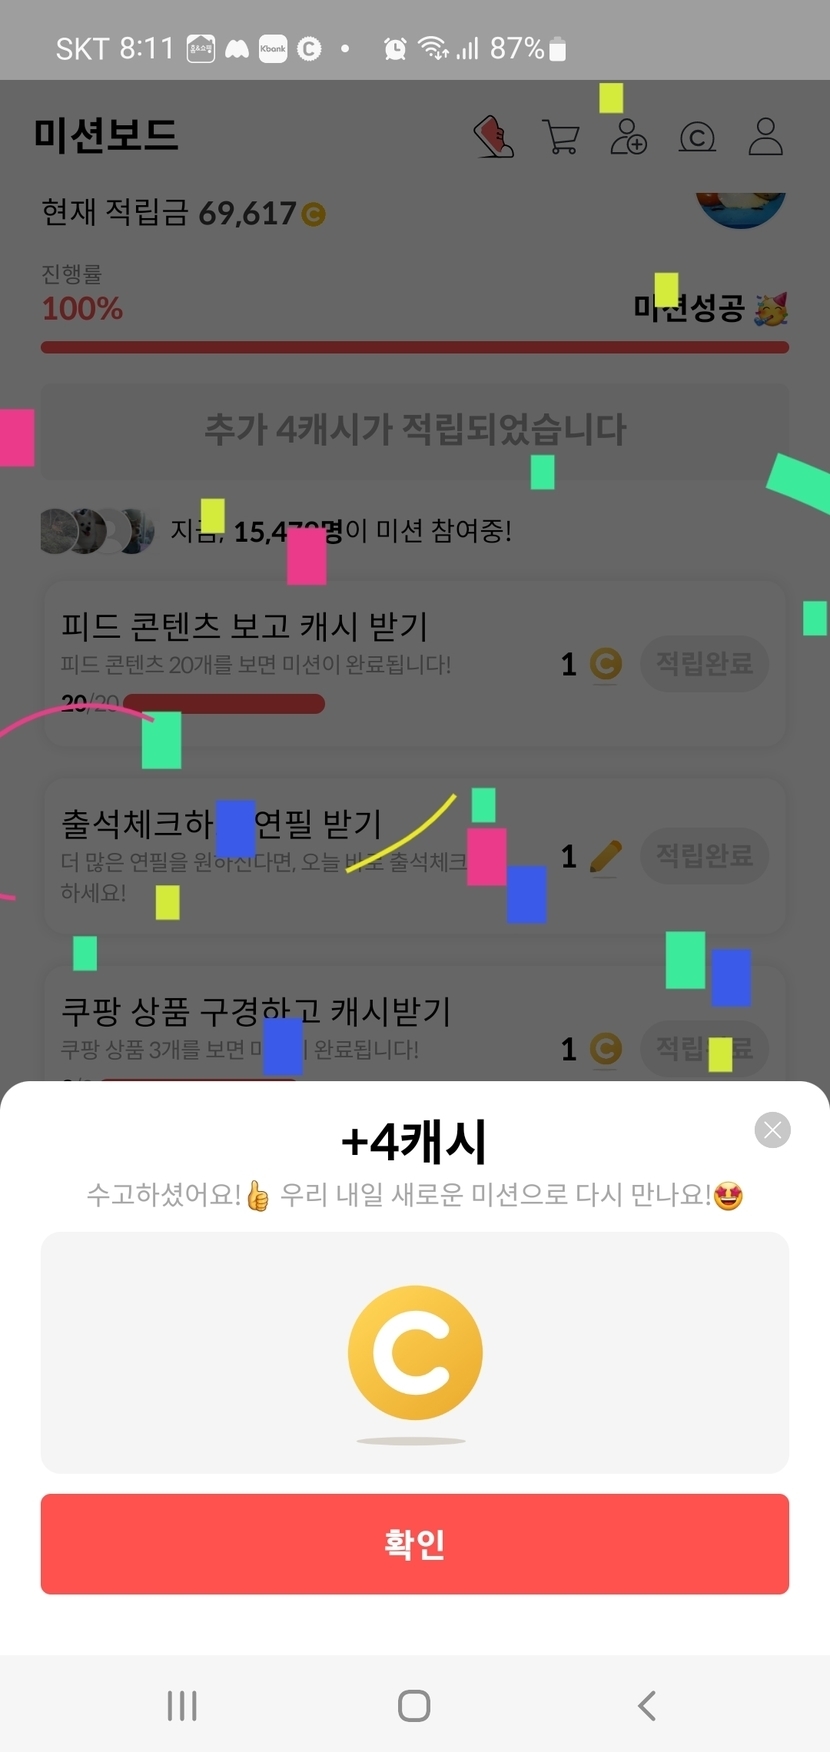Tap the red 100% progress bar
Image resolution: width=830 pixels, height=1752 pixels.
pyautogui.click(x=415, y=347)
